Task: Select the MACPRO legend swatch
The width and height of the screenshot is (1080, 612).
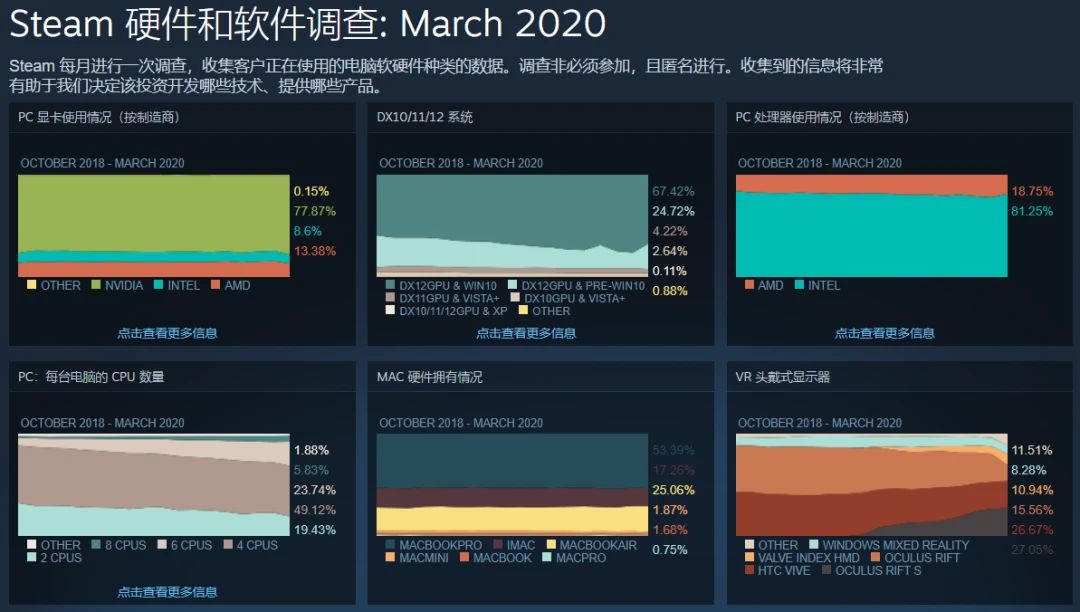Action: coord(547,557)
